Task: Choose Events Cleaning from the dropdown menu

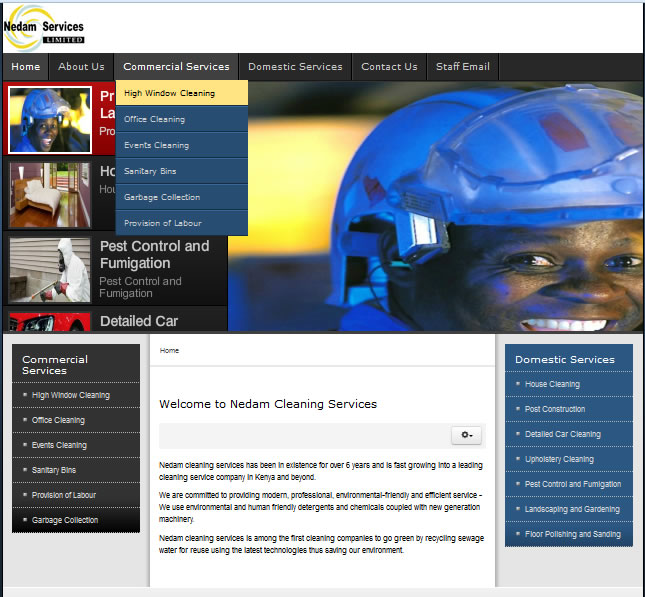Action: pos(182,145)
